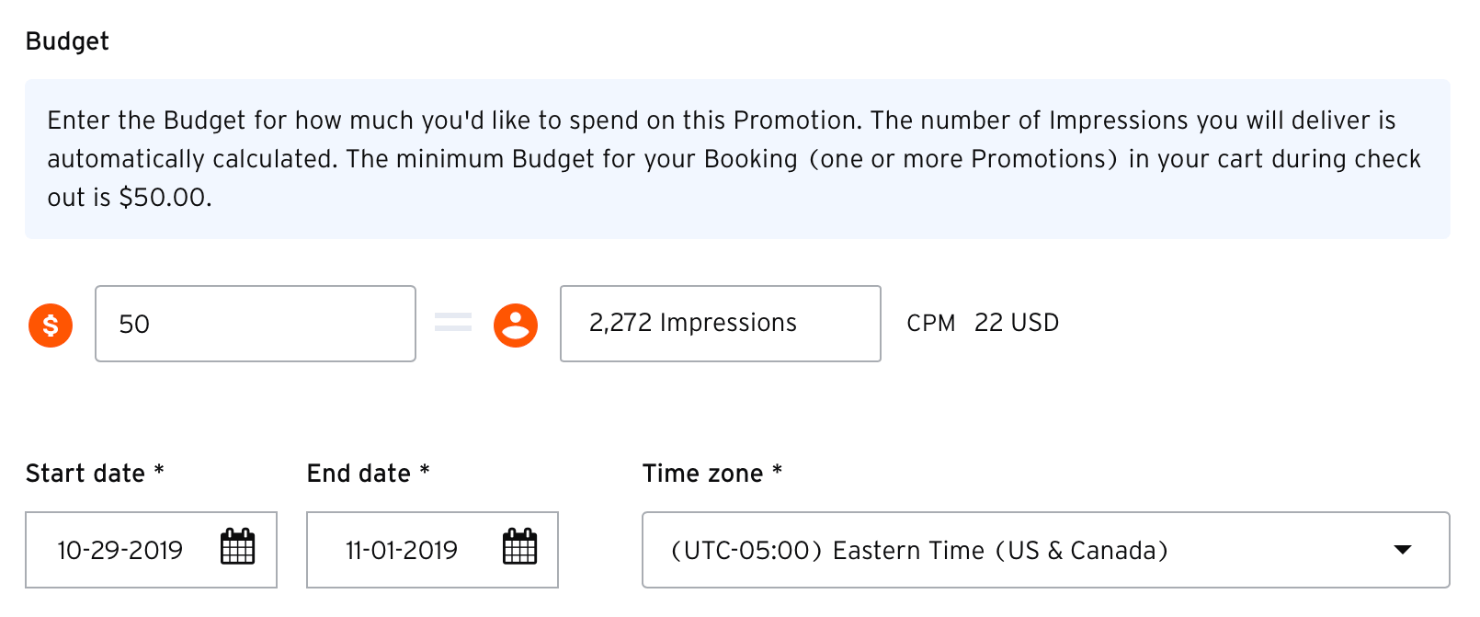Click the Budget section heading

click(x=67, y=42)
